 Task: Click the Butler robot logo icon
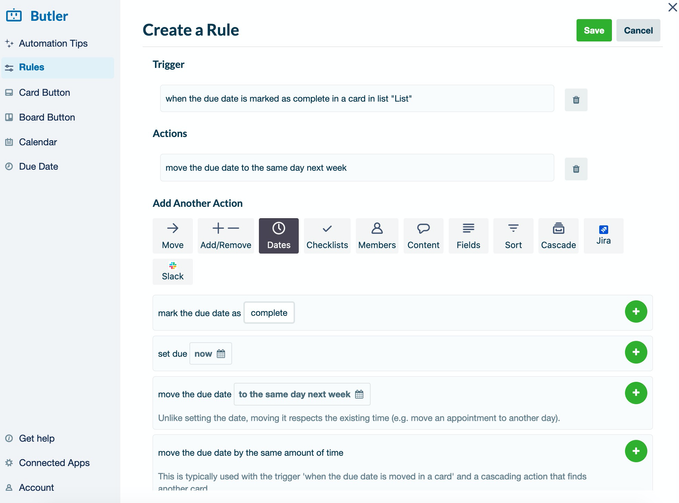click(x=14, y=16)
